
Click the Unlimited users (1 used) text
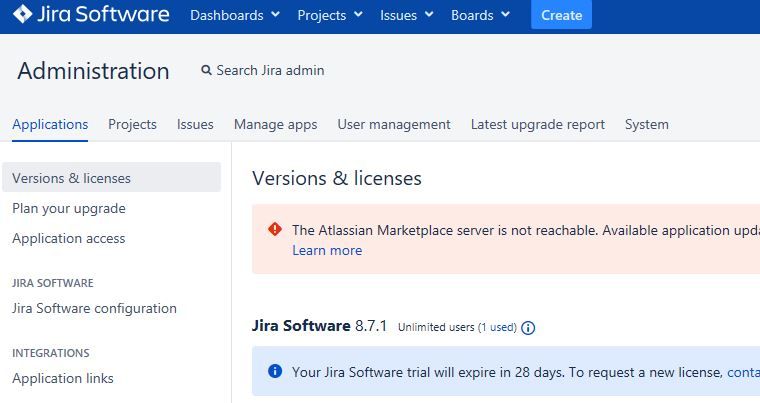pos(457,327)
